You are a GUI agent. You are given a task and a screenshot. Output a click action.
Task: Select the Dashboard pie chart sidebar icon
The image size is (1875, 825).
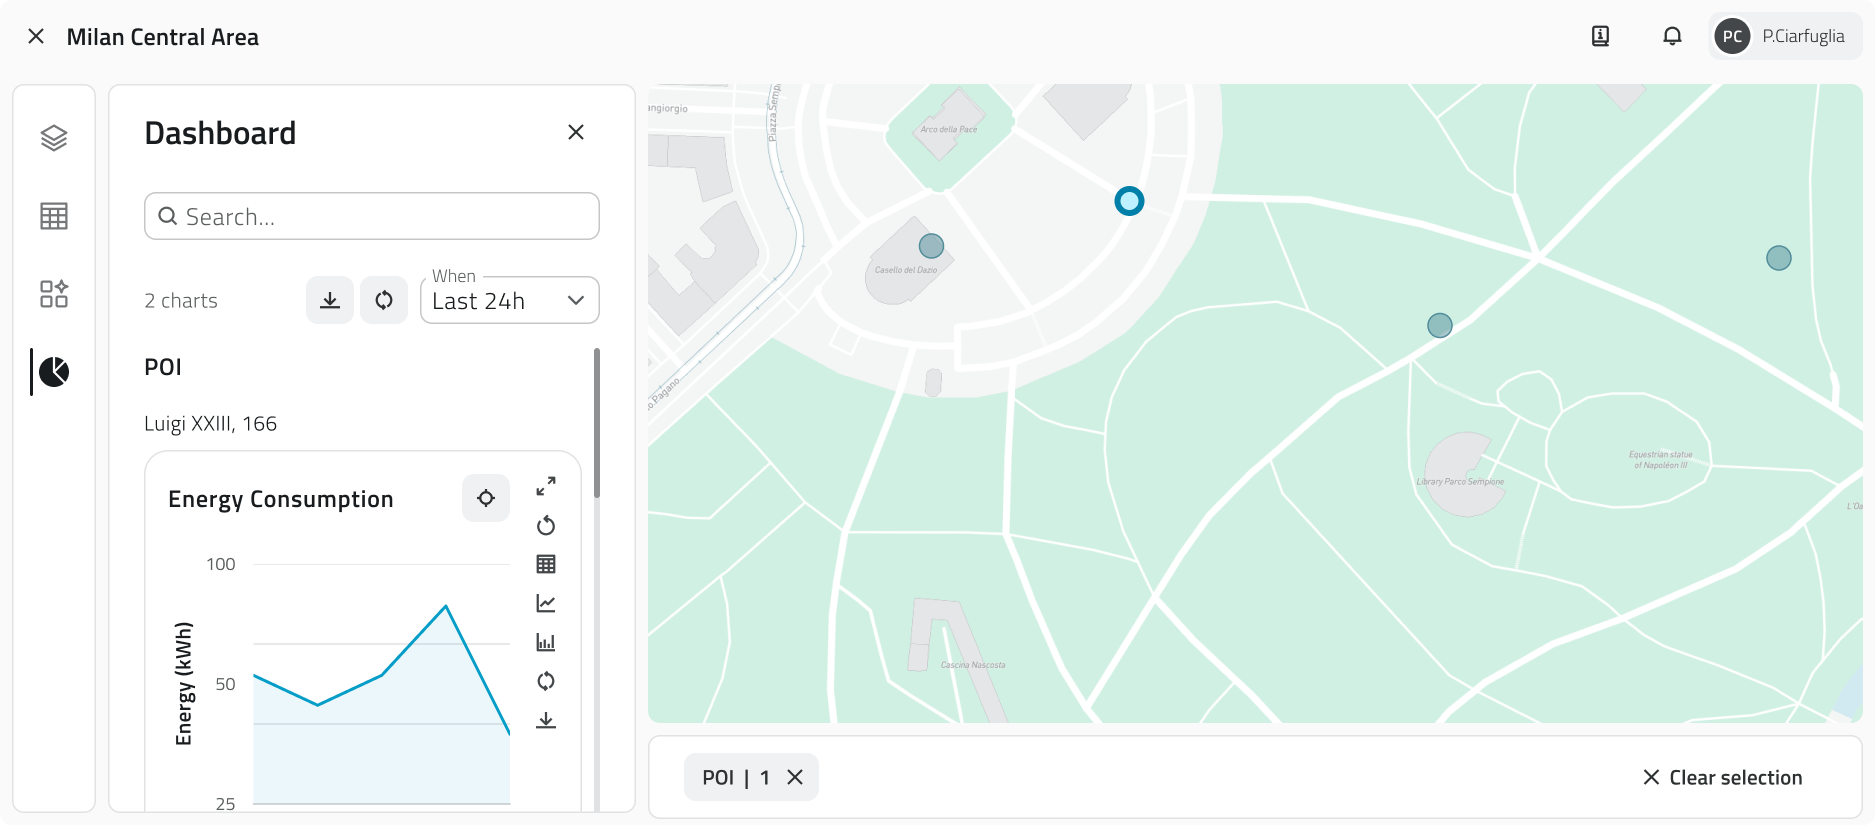54,372
